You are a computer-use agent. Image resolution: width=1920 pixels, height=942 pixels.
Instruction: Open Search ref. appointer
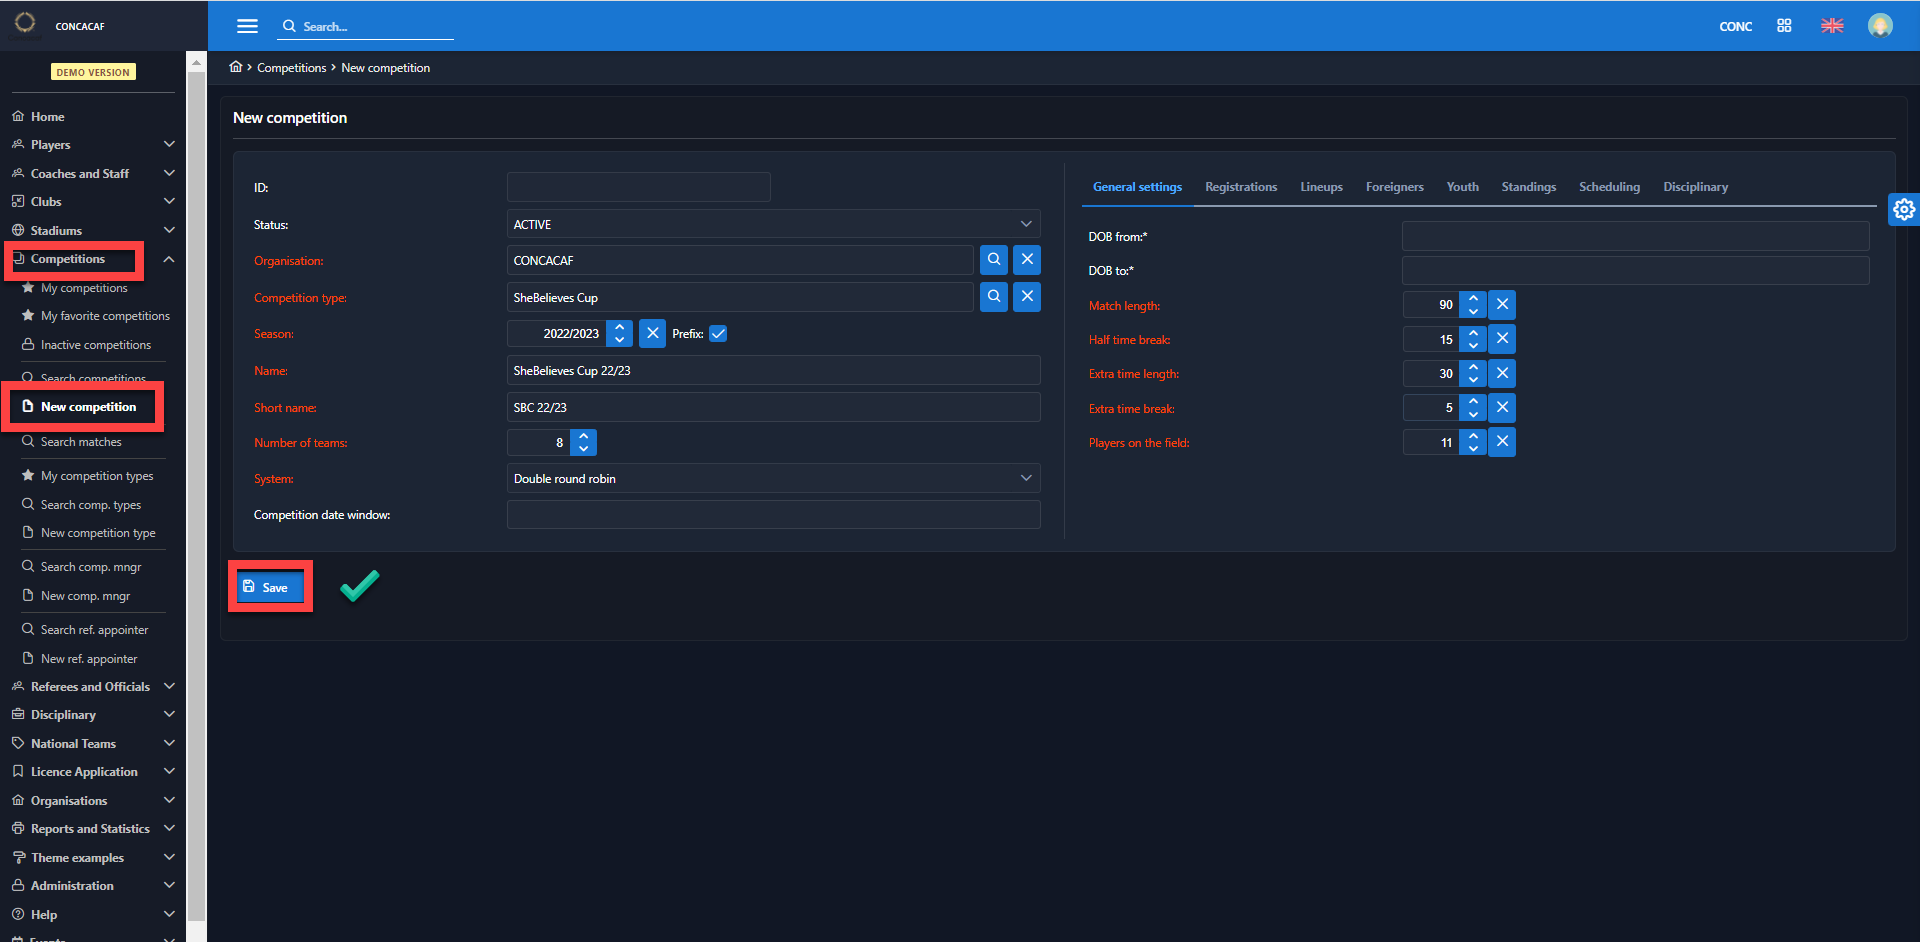[x=94, y=630]
